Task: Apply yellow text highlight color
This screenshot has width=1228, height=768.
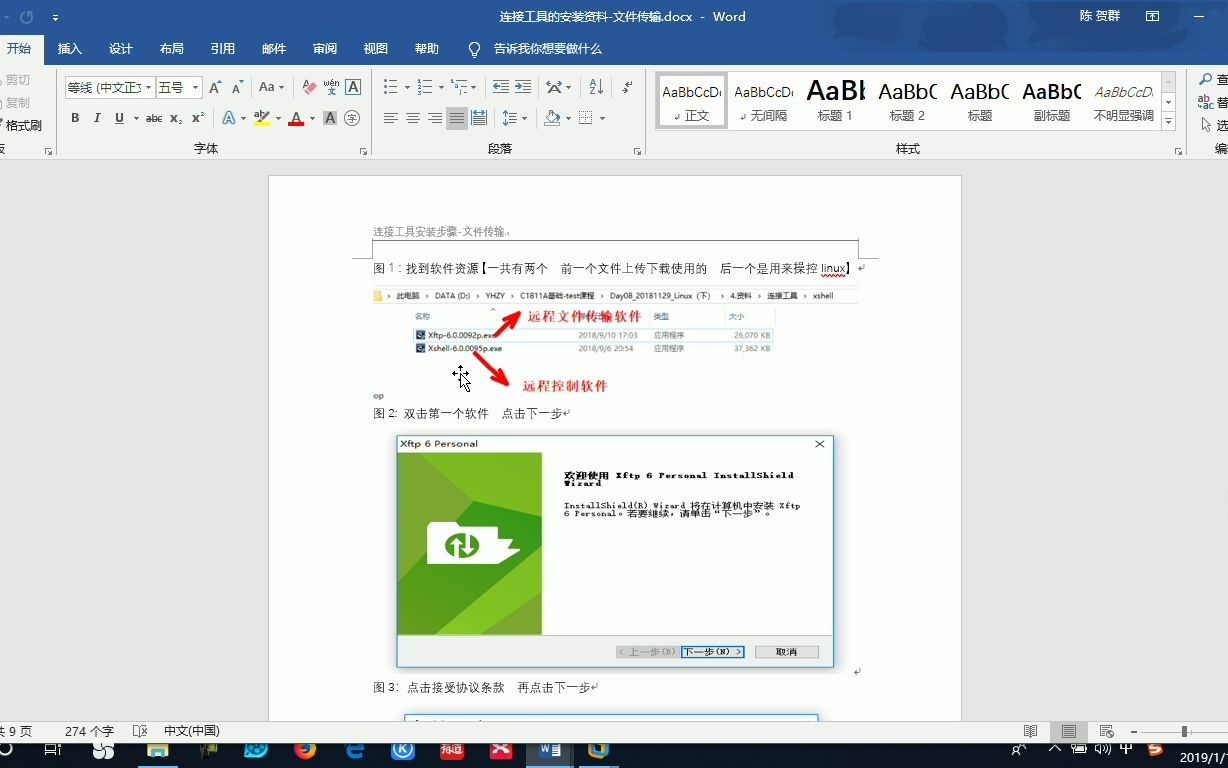Action: [x=262, y=118]
